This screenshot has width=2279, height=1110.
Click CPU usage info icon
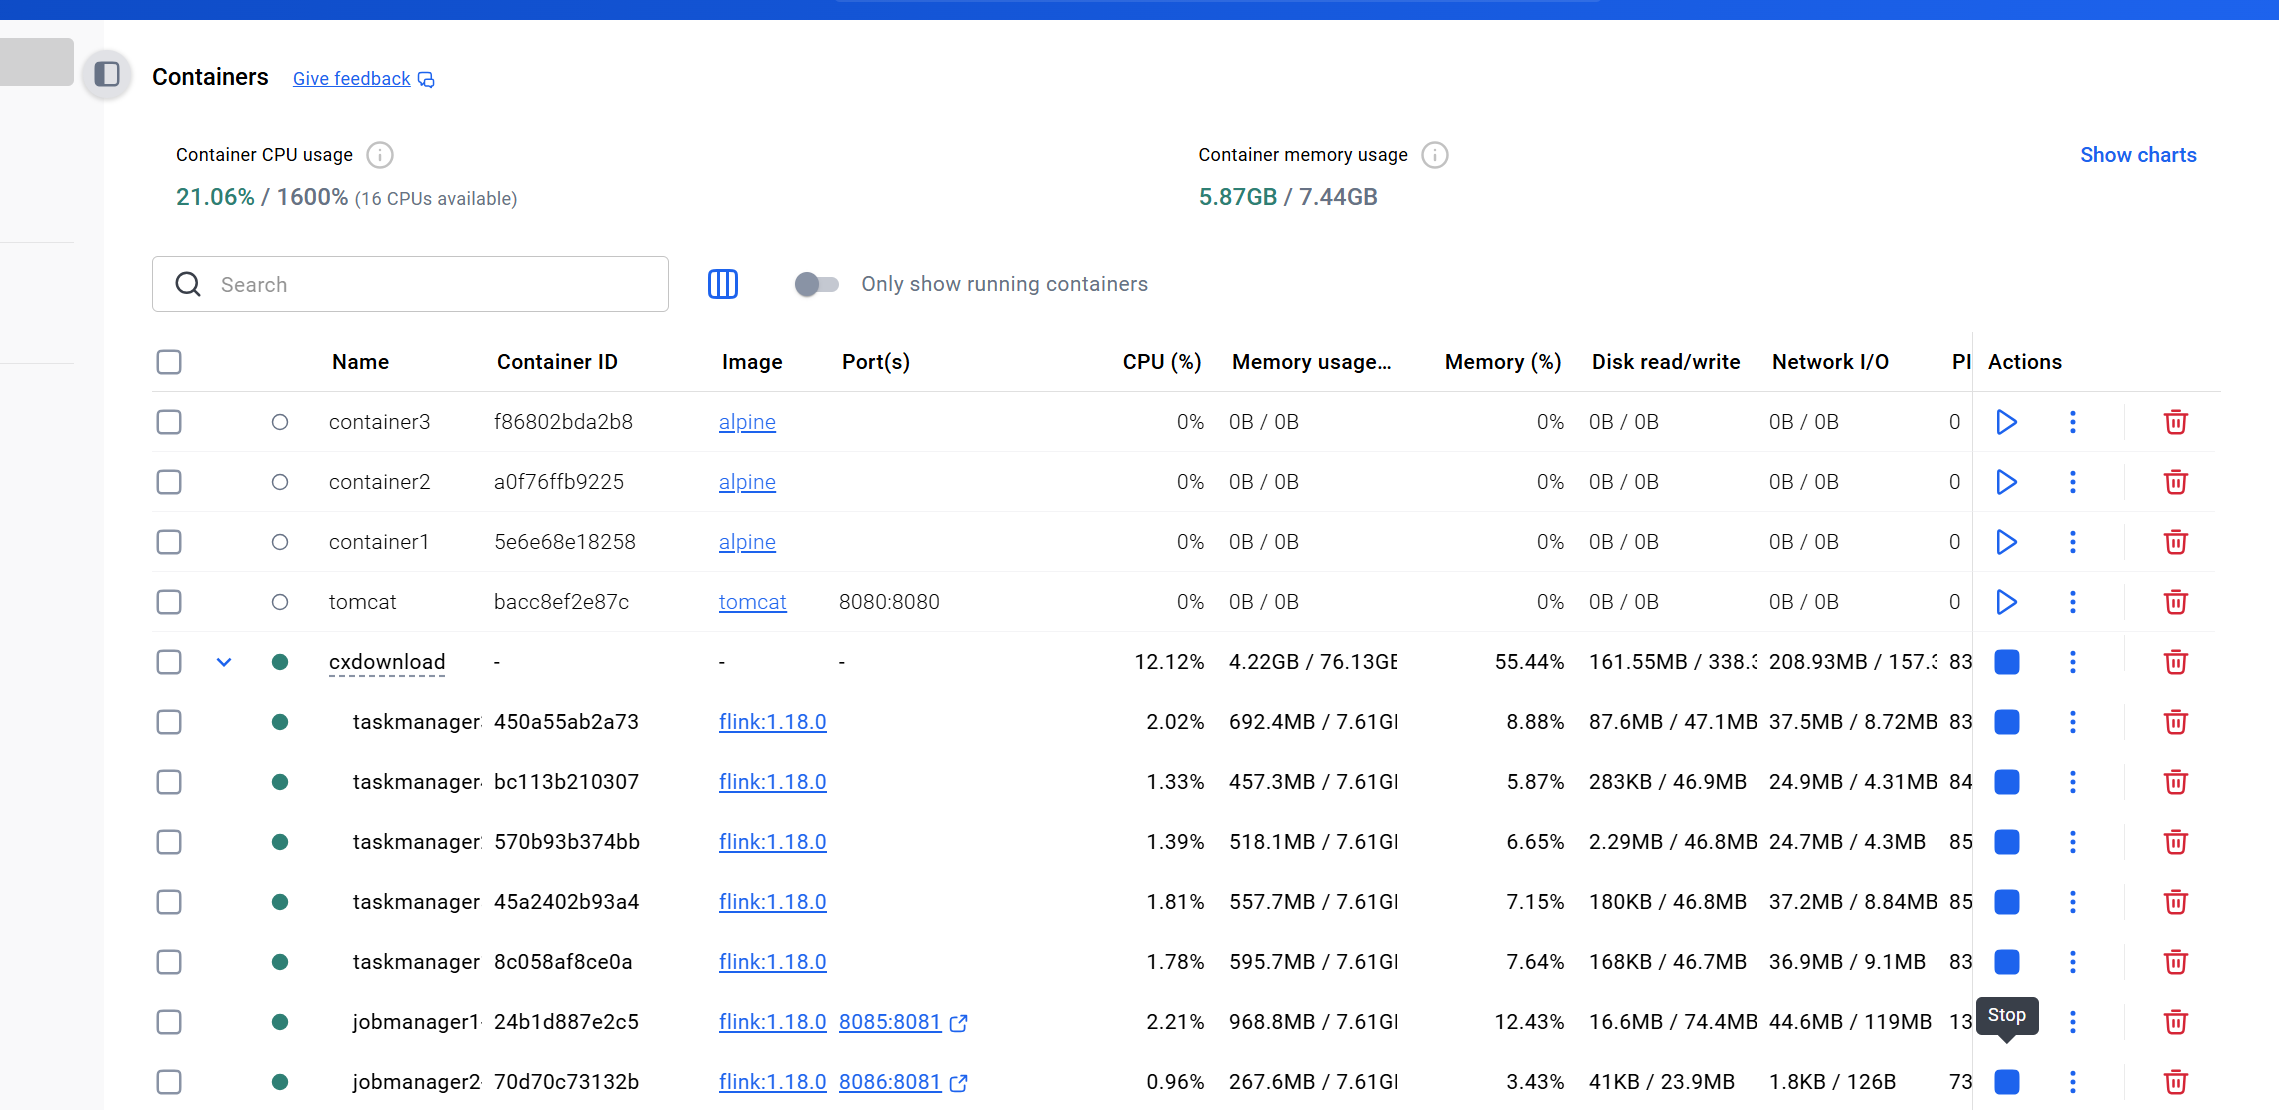click(x=380, y=155)
